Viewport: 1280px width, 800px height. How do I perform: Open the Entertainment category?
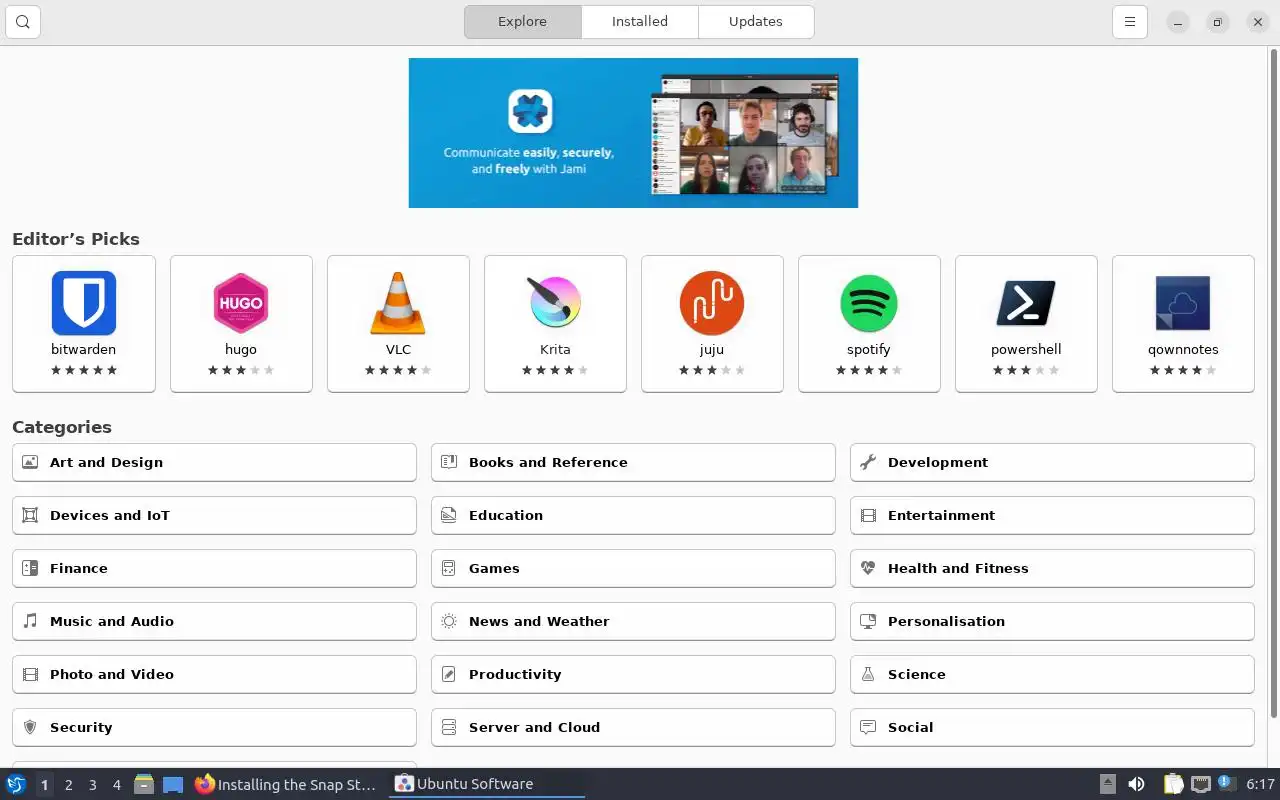pyautogui.click(x=1052, y=515)
